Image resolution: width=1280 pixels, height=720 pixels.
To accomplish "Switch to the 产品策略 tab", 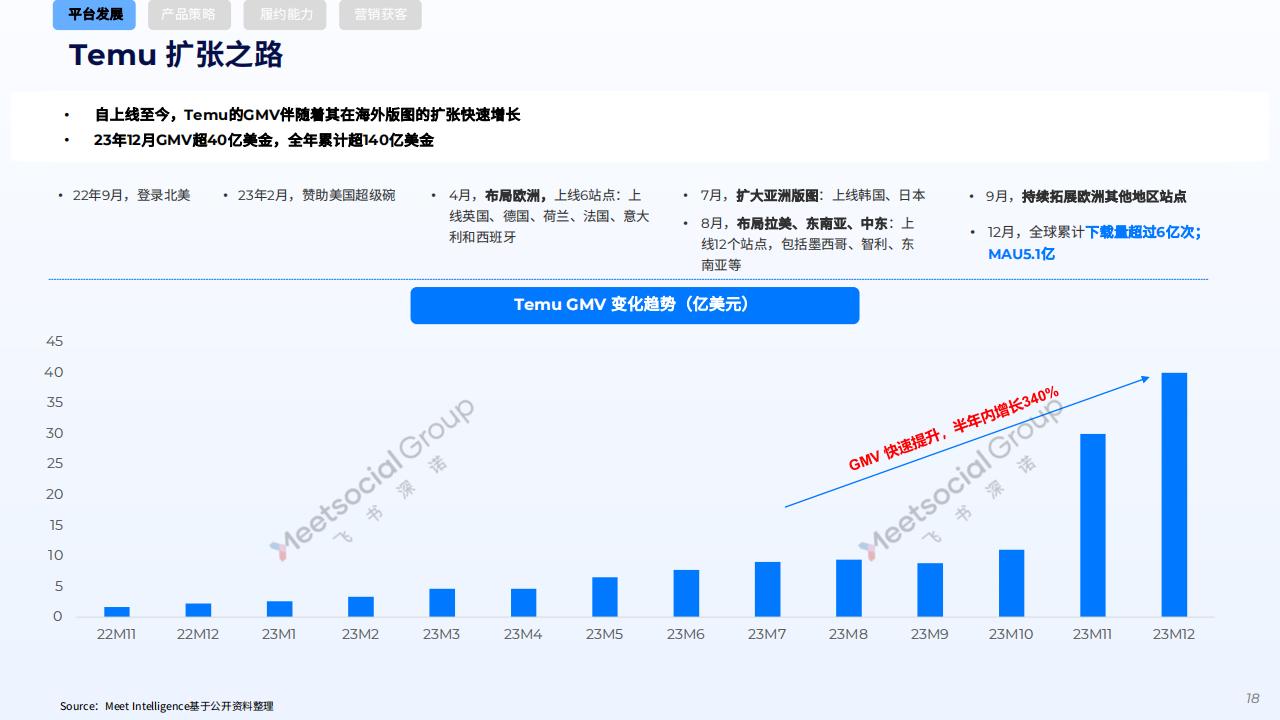I will [189, 15].
